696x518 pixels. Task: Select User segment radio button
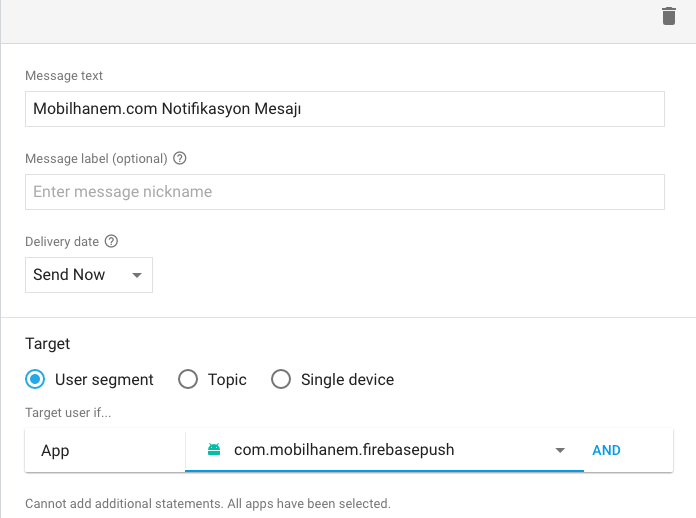[35, 380]
